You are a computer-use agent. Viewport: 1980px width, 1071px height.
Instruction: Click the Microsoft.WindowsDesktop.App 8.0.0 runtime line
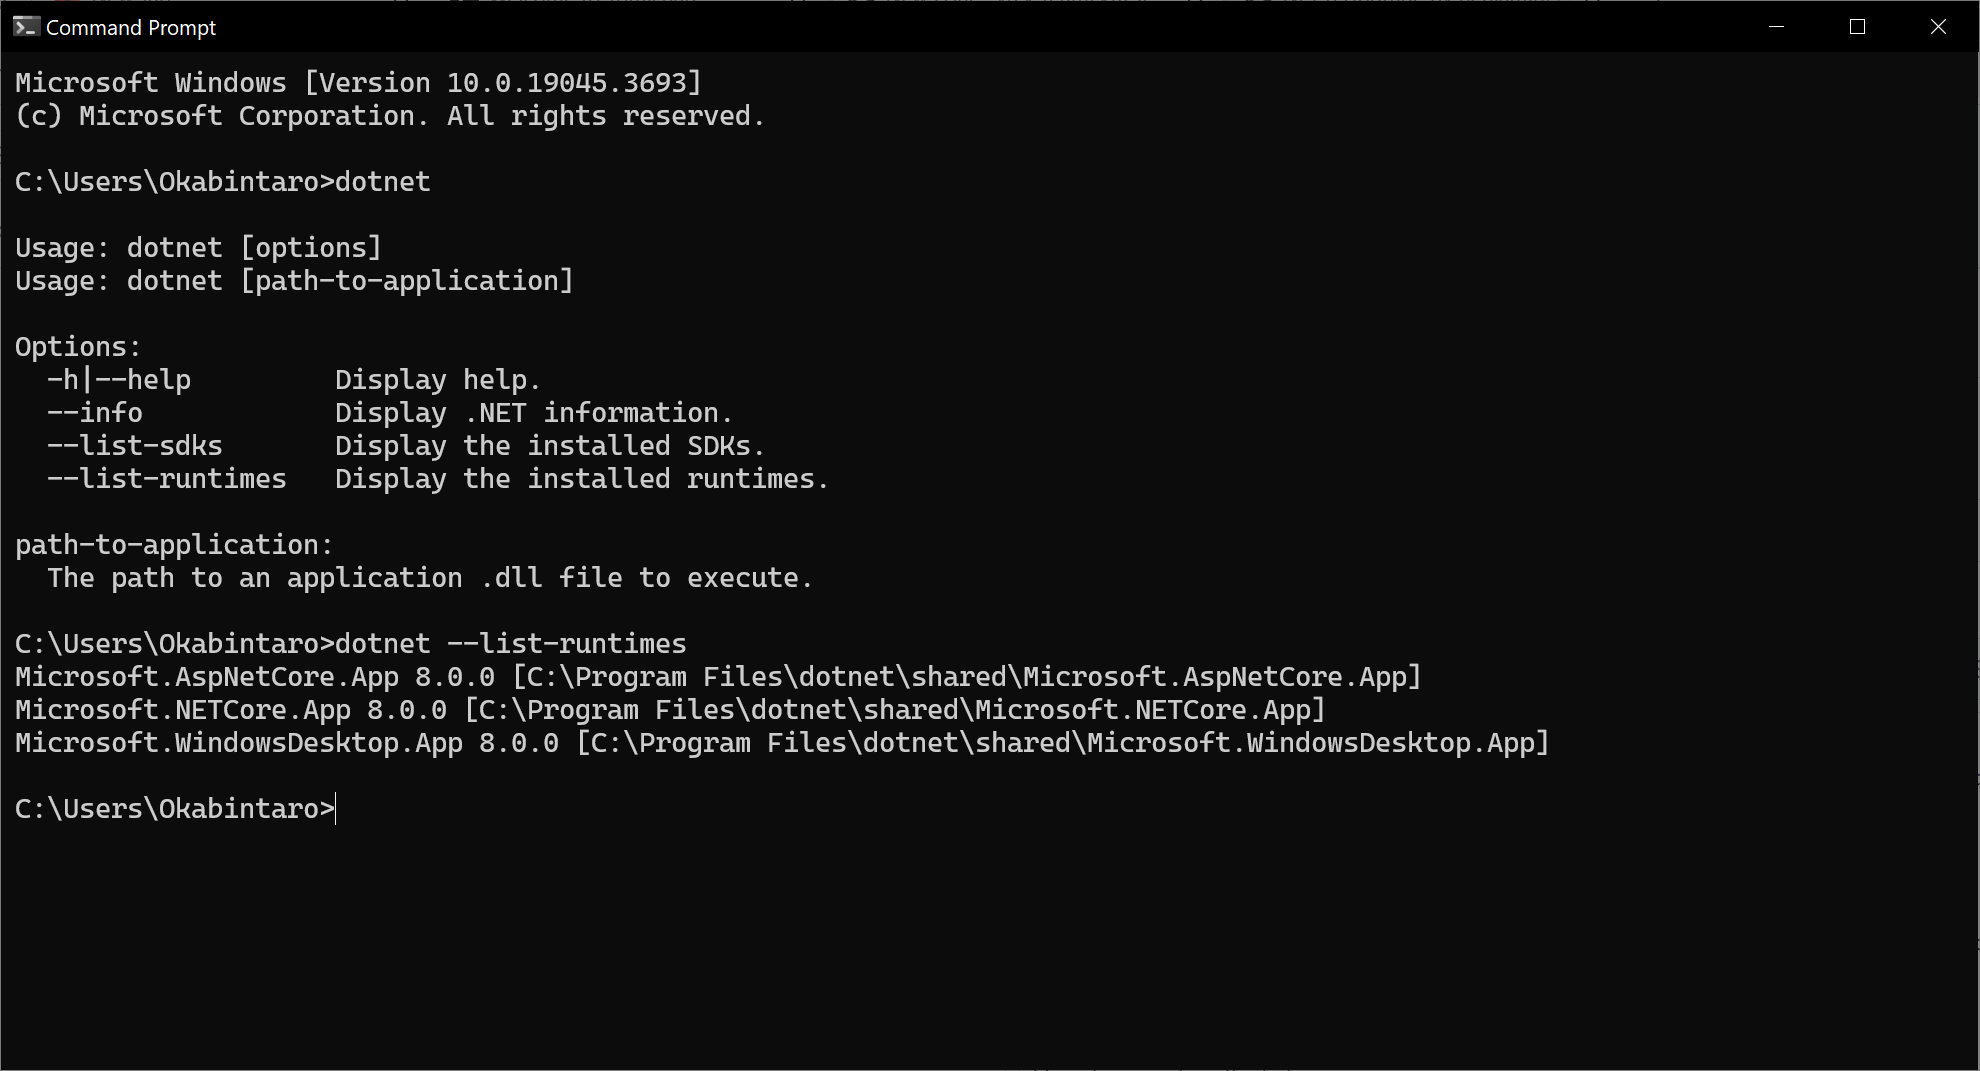[x=780, y=742]
